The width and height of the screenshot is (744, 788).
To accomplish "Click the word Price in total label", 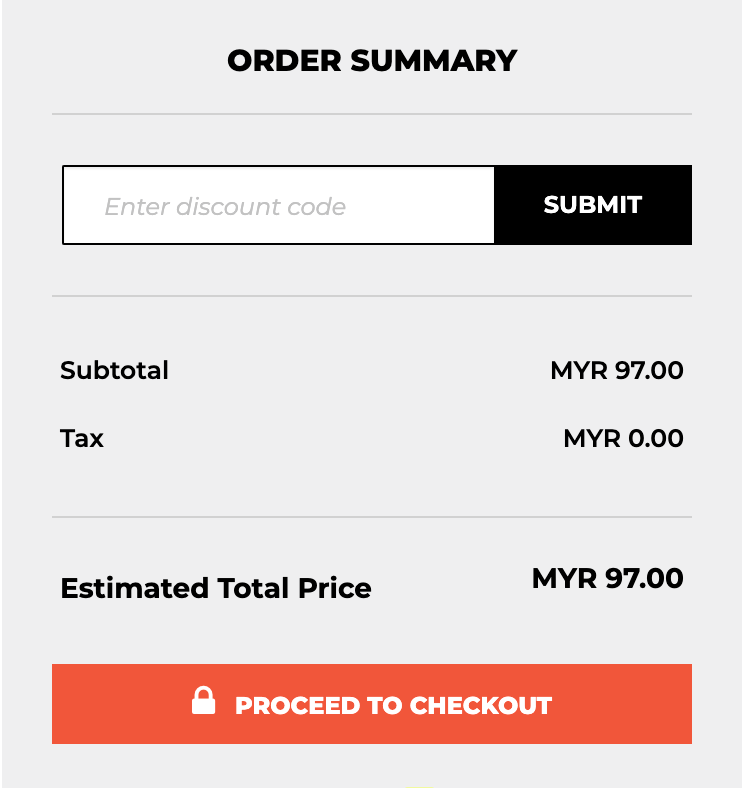I will (334, 588).
